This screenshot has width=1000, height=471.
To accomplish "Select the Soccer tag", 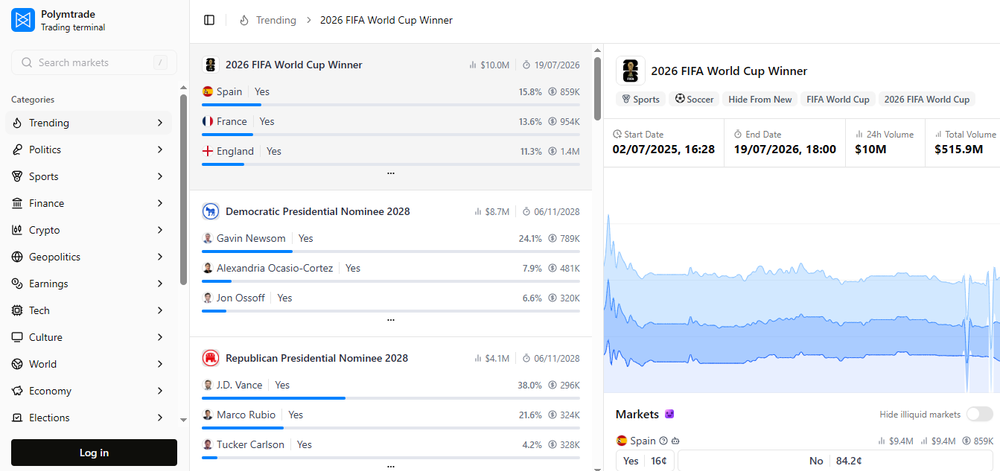I will pos(693,99).
